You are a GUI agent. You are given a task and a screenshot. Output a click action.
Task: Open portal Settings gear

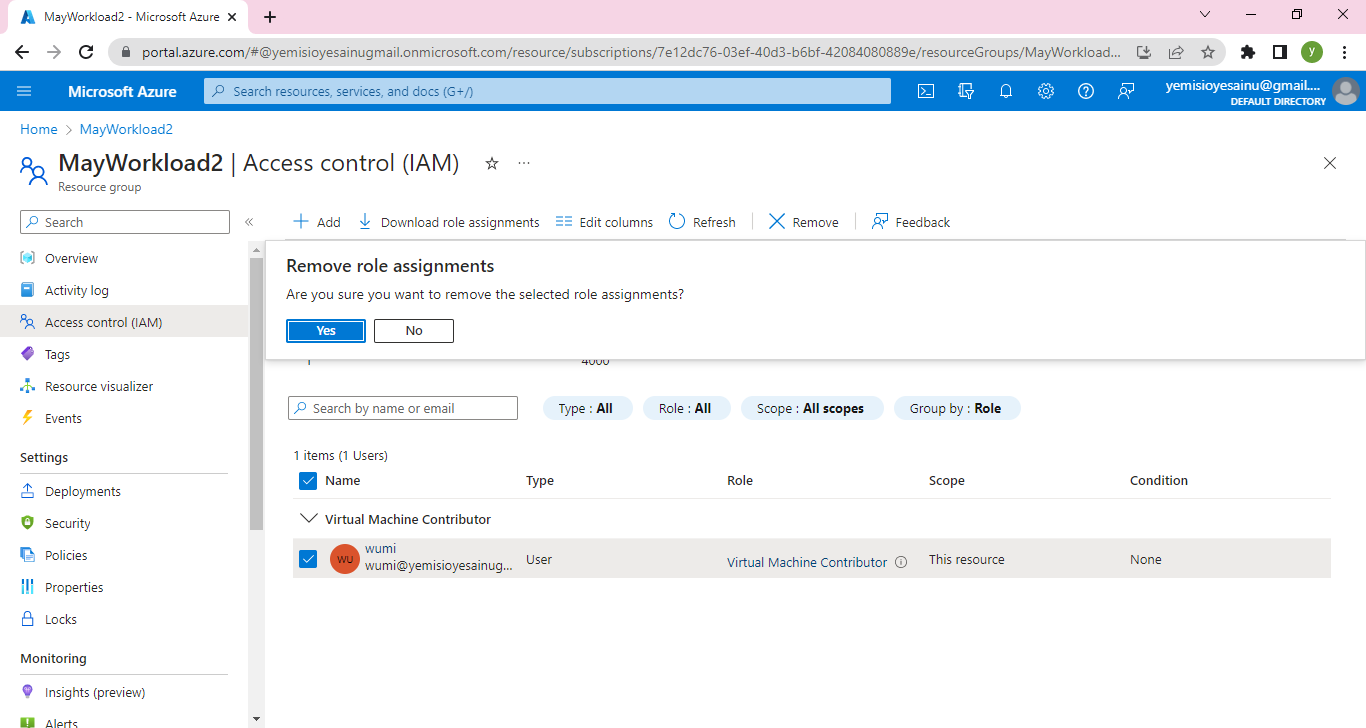1046,91
